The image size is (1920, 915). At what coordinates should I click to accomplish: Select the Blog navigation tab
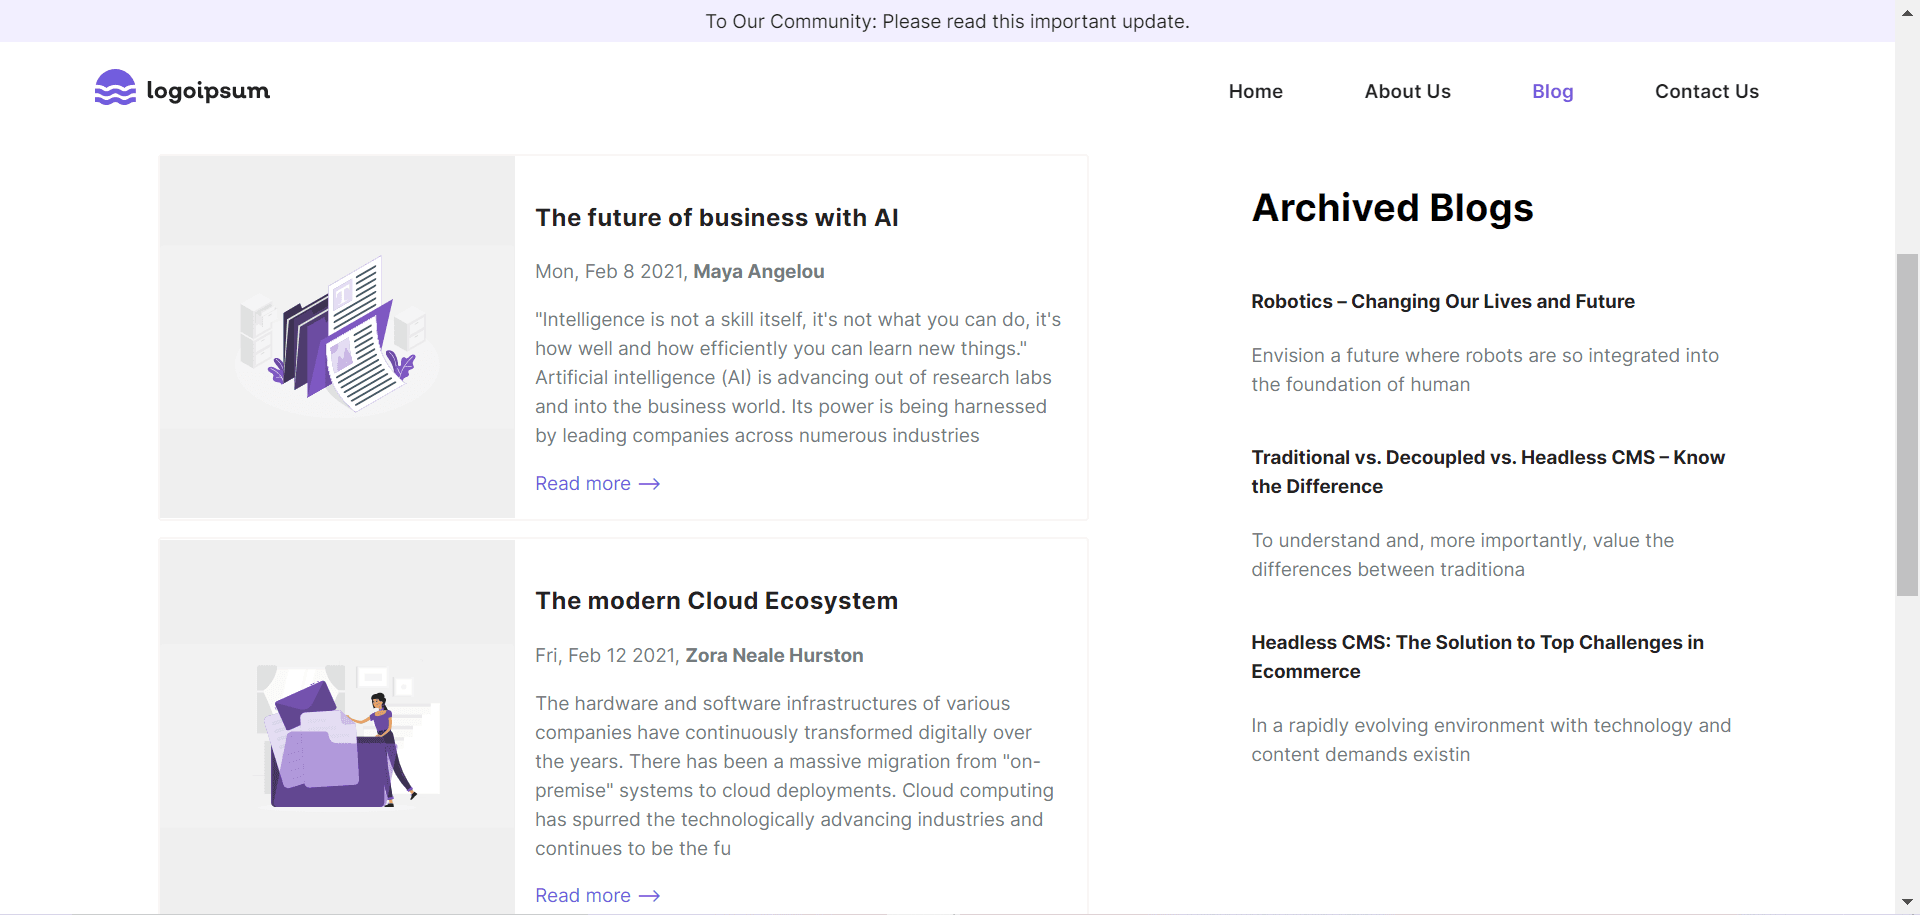point(1552,91)
